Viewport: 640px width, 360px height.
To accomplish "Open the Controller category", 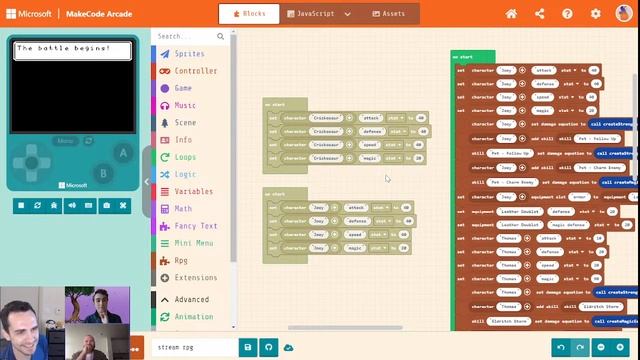I will 190,71.
